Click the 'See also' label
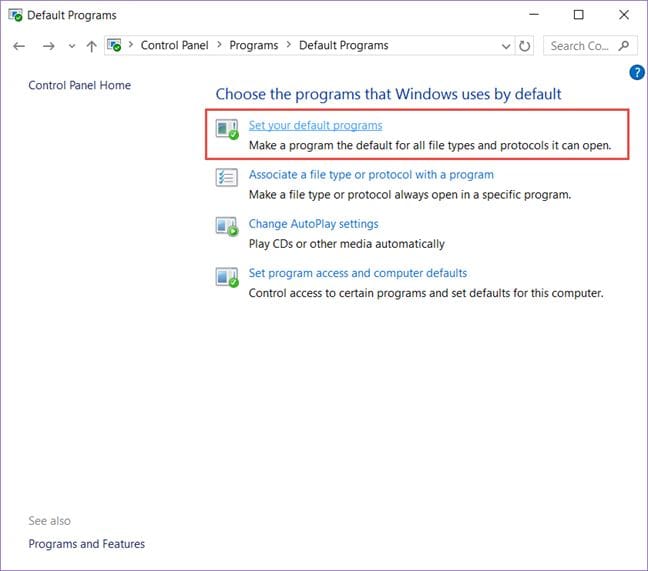This screenshot has height=571, width=648. [50, 521]
